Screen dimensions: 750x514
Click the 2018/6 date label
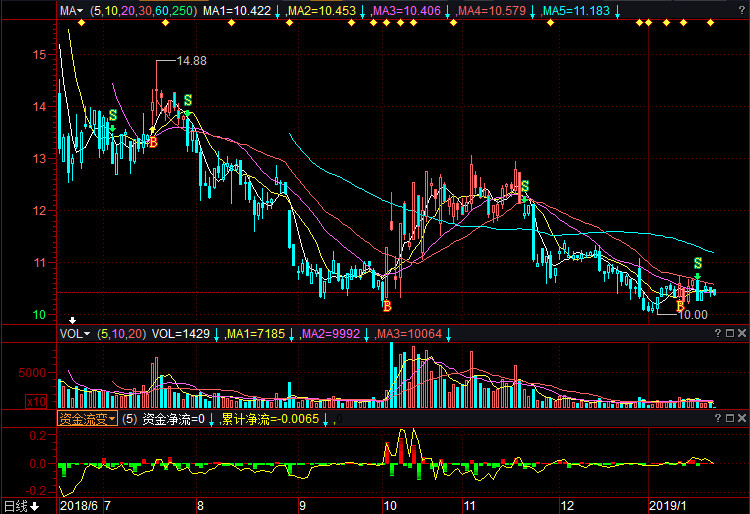pos(79,505)
